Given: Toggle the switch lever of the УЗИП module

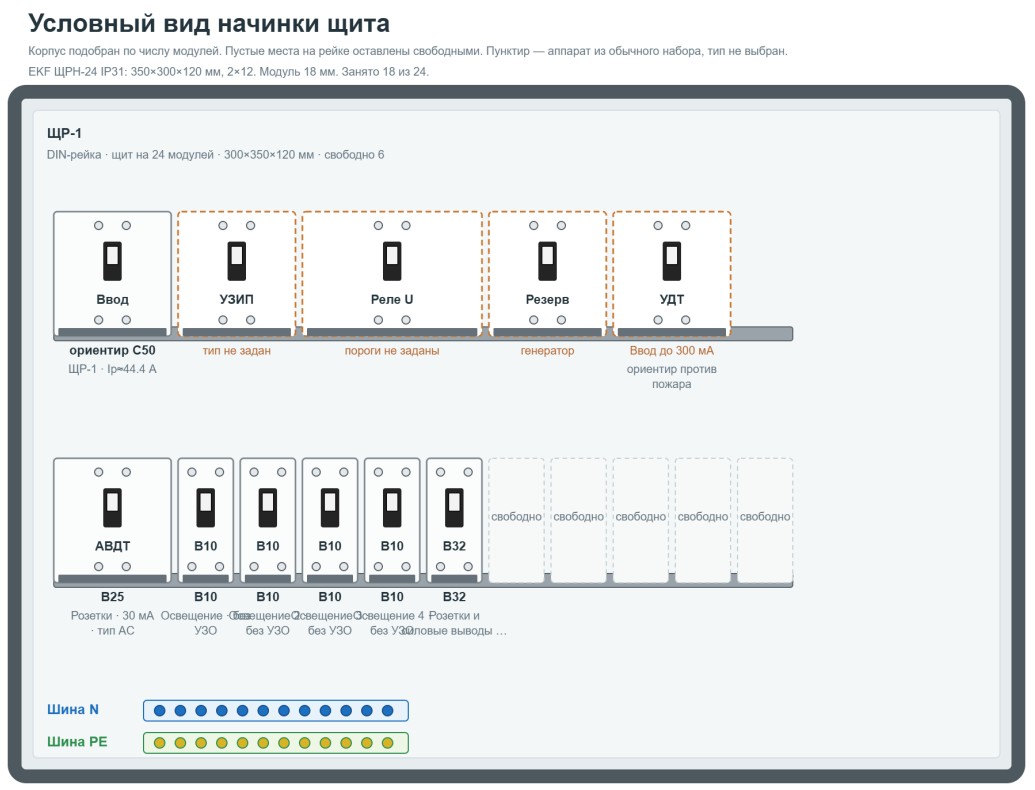Looking at the screenshot, I should [x=236, y=261].
